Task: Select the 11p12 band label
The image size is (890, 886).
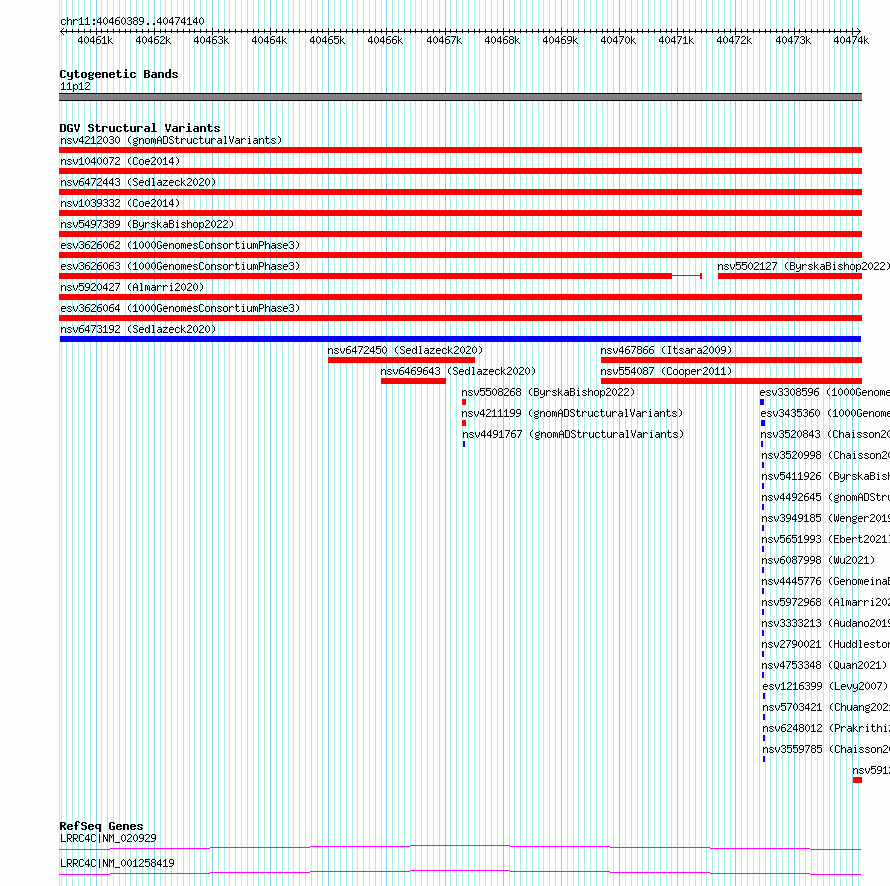Action: (75, 86)
